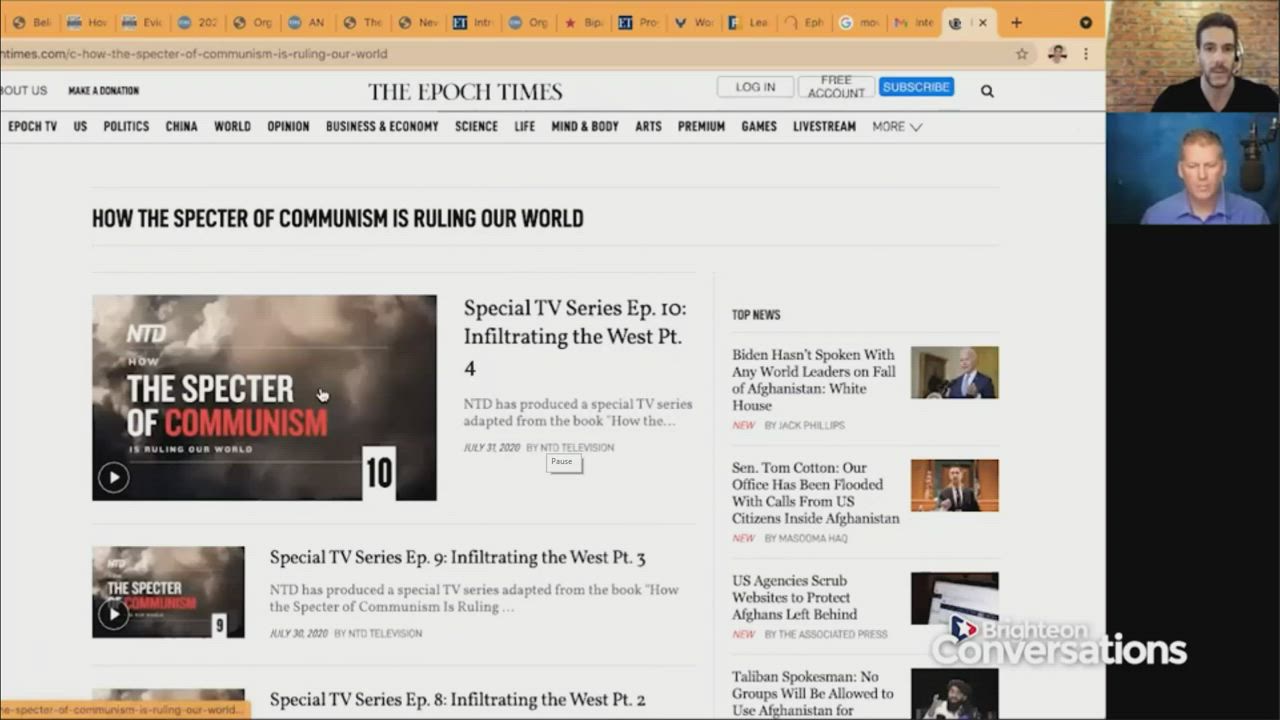Expand the MORE navigation menu
The image size is (1280, 720).
point(896,127)
